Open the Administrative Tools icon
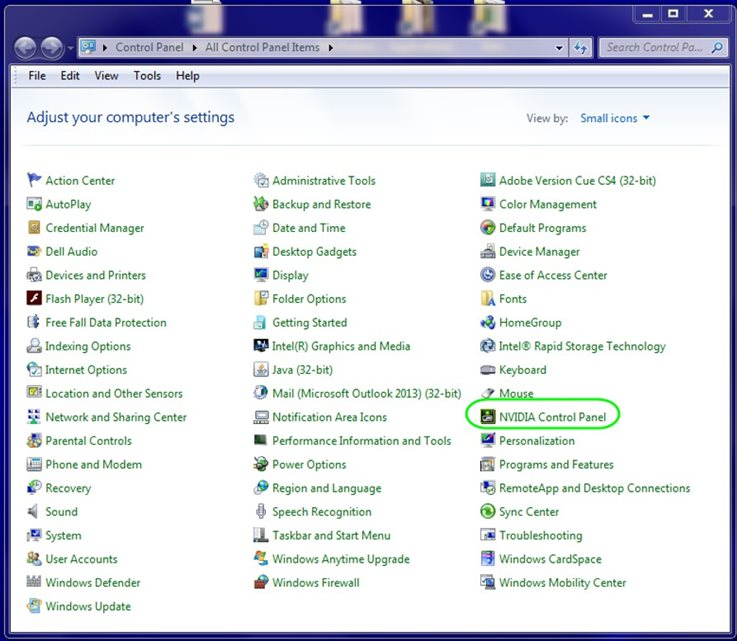 (261, 180)
